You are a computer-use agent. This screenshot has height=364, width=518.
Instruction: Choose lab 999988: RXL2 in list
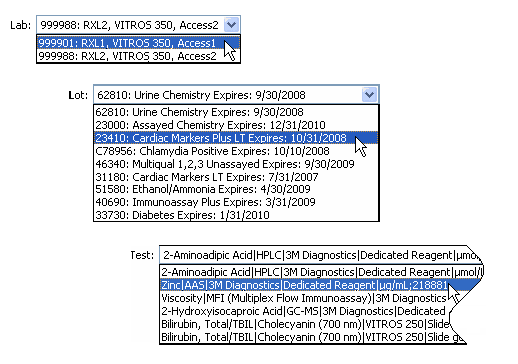[138, 56]
